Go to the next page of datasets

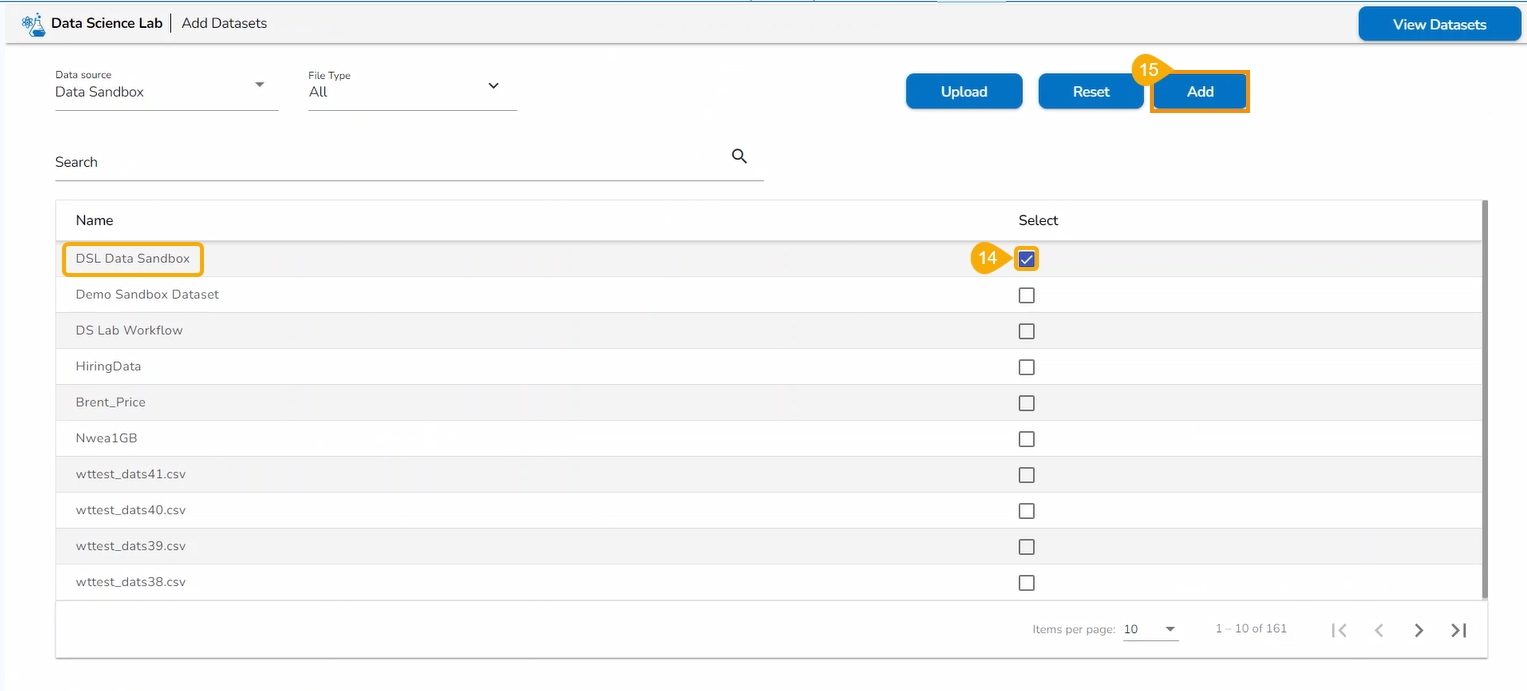[x=1418, y=630]
